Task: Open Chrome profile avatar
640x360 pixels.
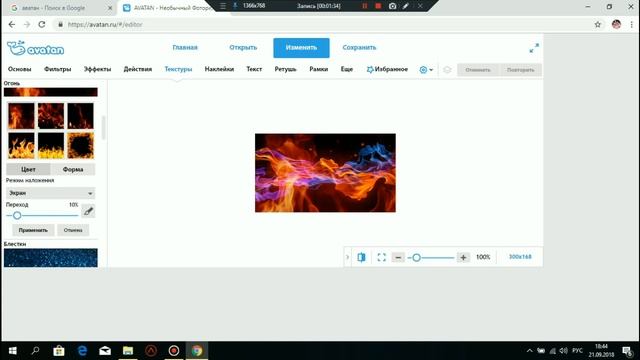Action: pyautogui.click(x=616, y=24)
